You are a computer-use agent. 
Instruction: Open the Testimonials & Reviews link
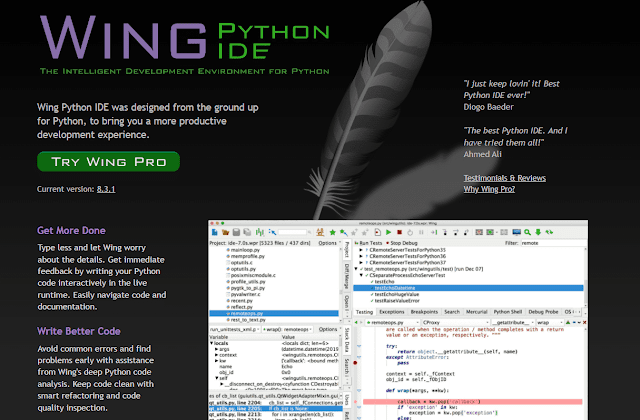coord(504,178)
